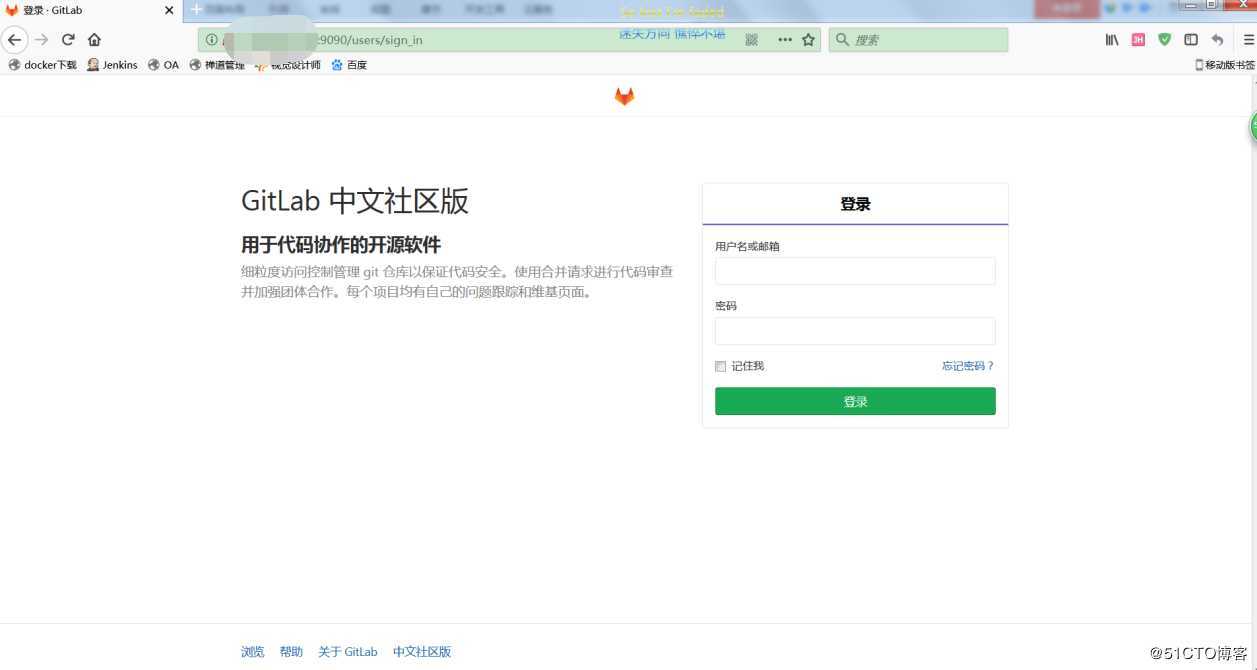This screenshot has width=1257, height=670.
Task: Enable the 记住我 checkbox
Action: coord(720,366)
